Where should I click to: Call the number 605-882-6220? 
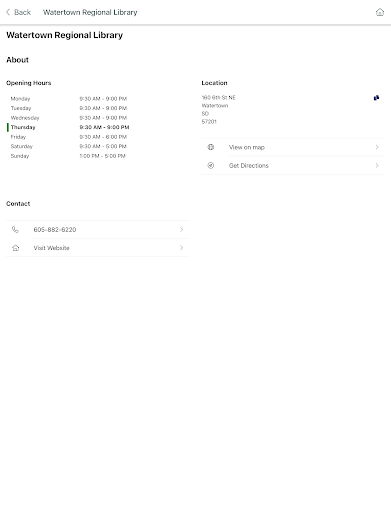tap(98, 229)
